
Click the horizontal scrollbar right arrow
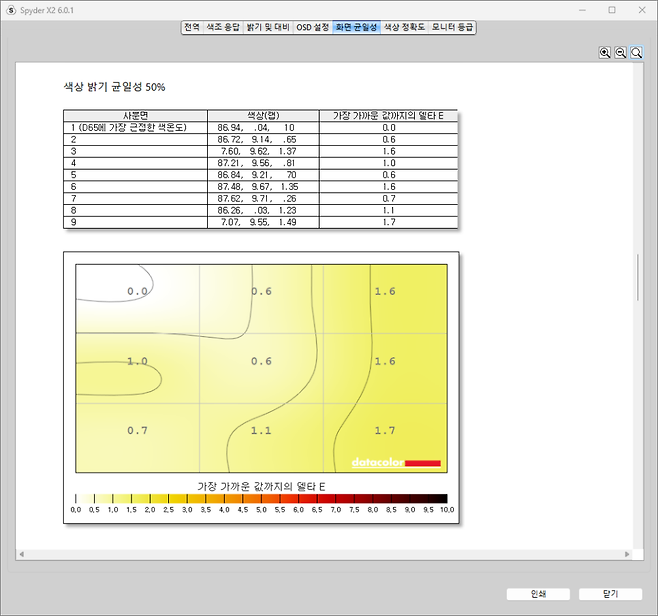pos(627,555)
